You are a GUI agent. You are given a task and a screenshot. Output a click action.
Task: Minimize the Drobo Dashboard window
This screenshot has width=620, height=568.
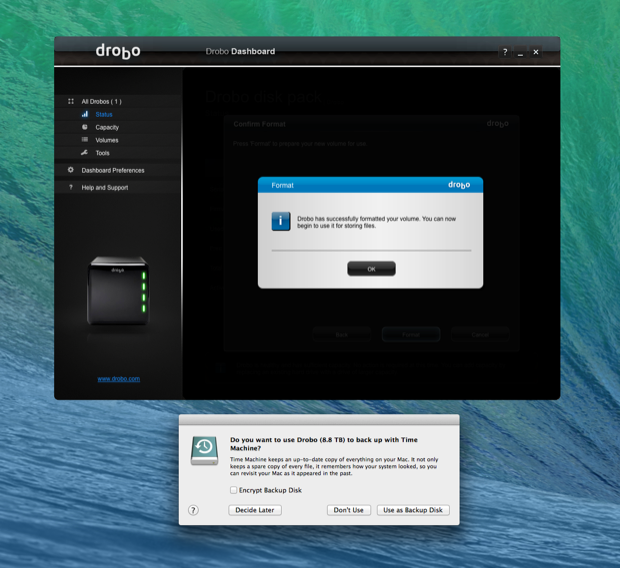(x=520, y=52)
